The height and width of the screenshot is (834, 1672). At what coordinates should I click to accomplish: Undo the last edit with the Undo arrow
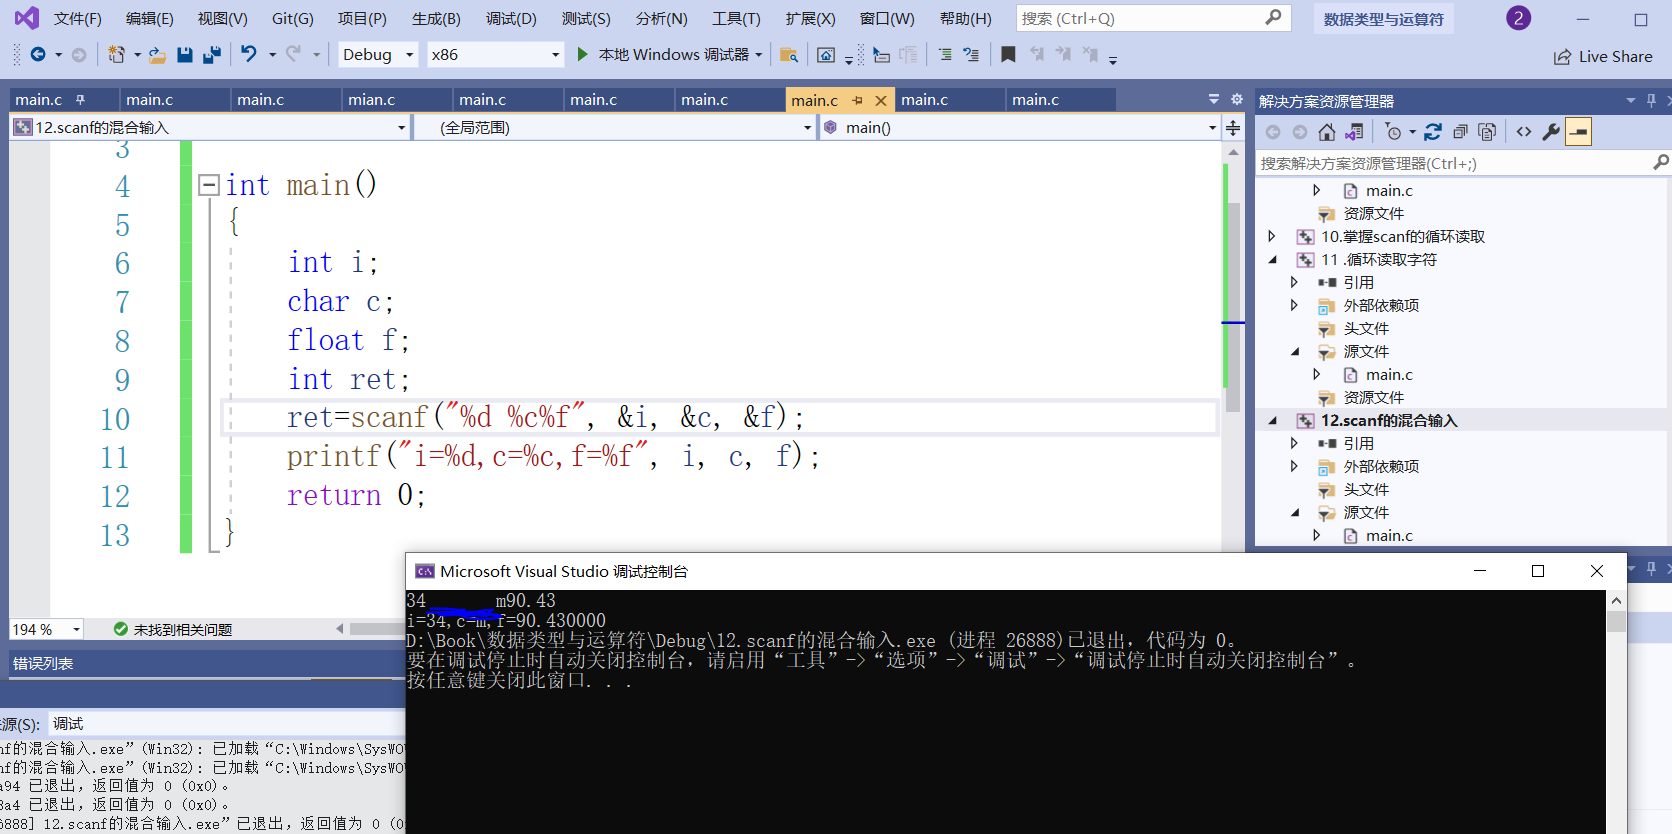pyautogui.click(x=249, y=54)
